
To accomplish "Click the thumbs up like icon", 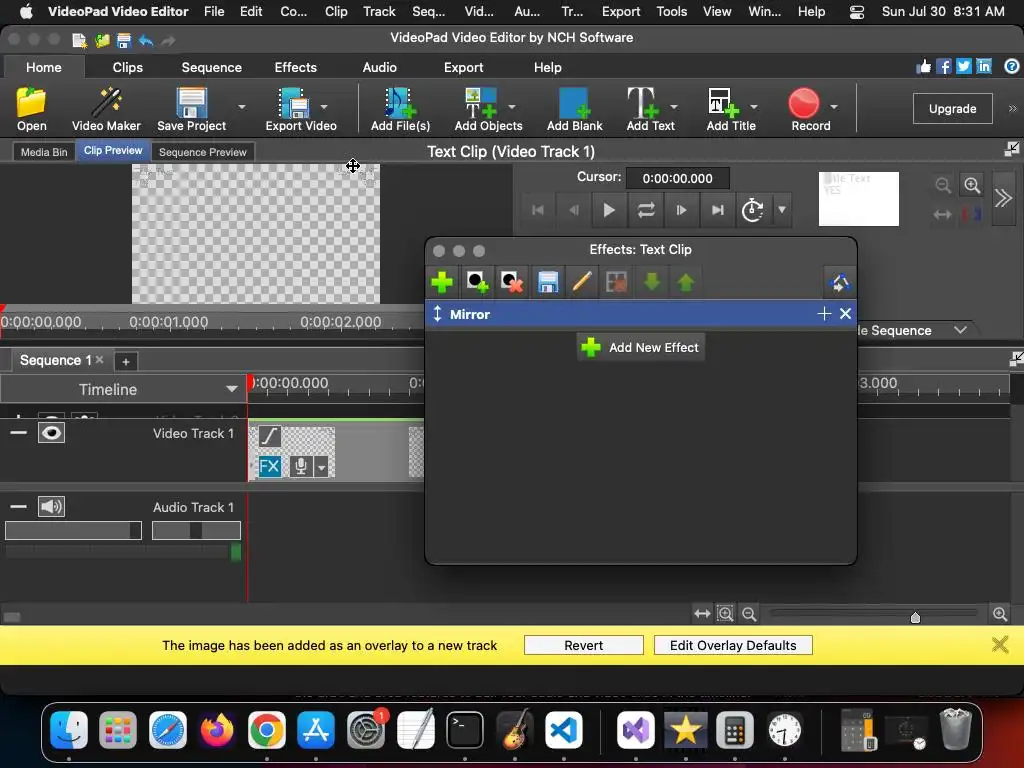I will point(923,67).
